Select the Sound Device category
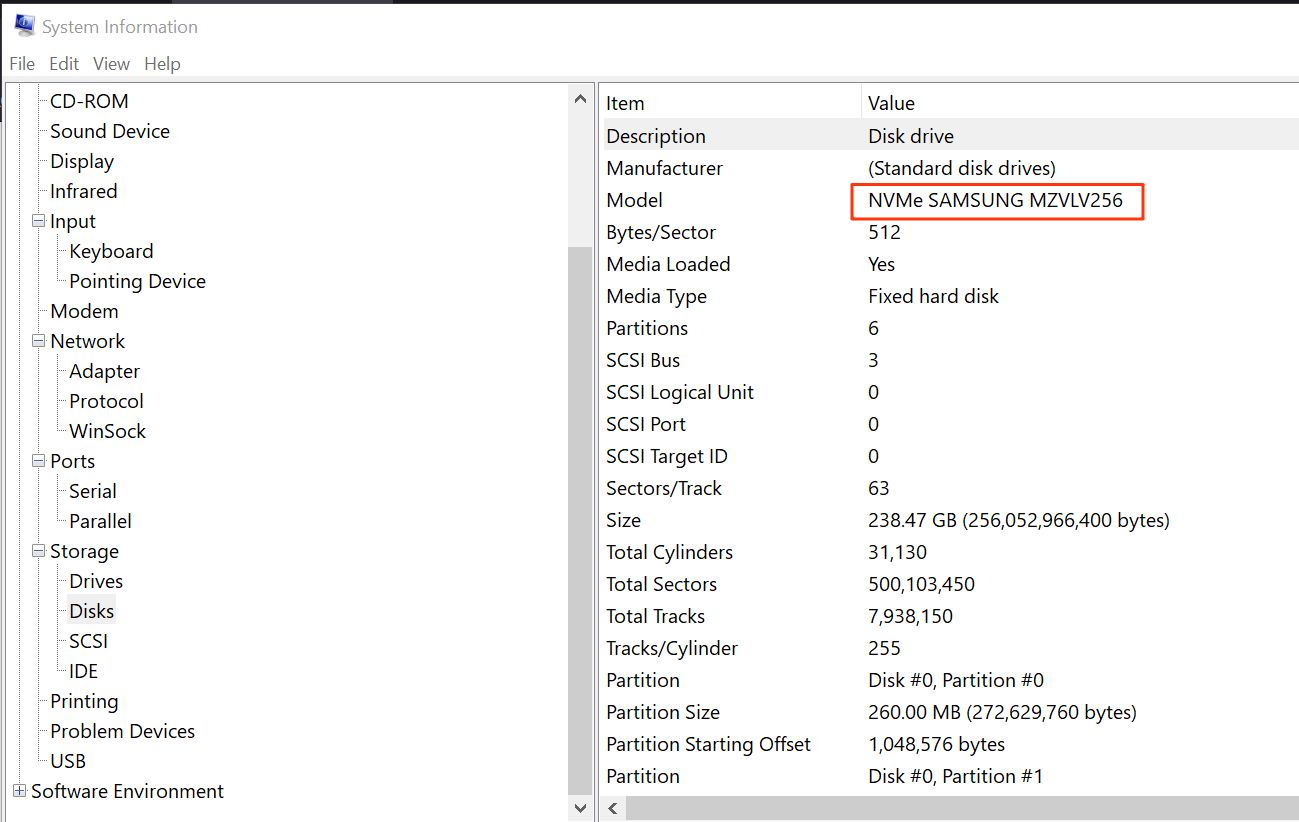 coord(109,131)
